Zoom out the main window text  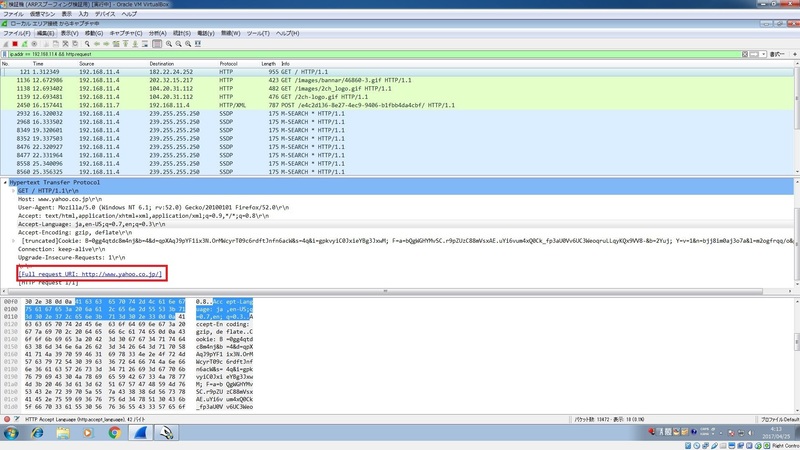click(x=179, y=44)
